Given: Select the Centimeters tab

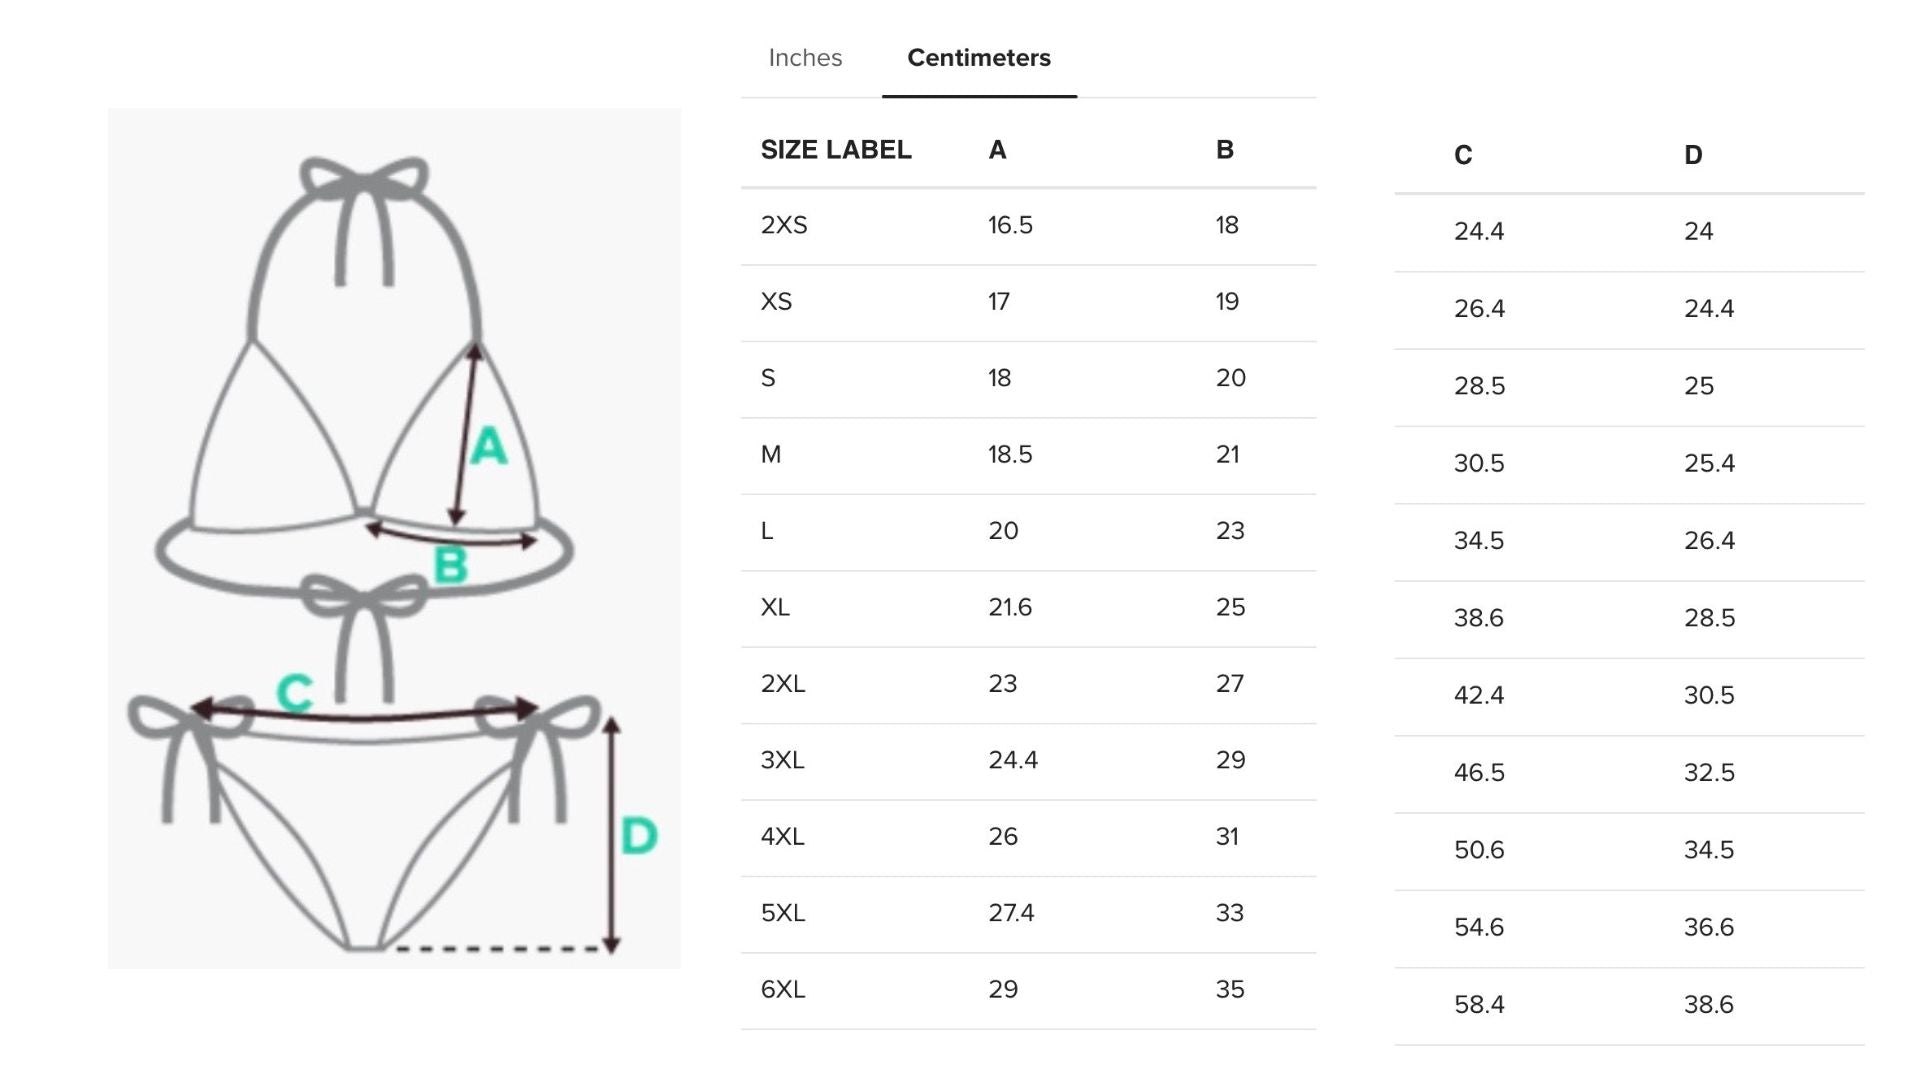Looking at the screenshot, I should click(x=979, y=58).
